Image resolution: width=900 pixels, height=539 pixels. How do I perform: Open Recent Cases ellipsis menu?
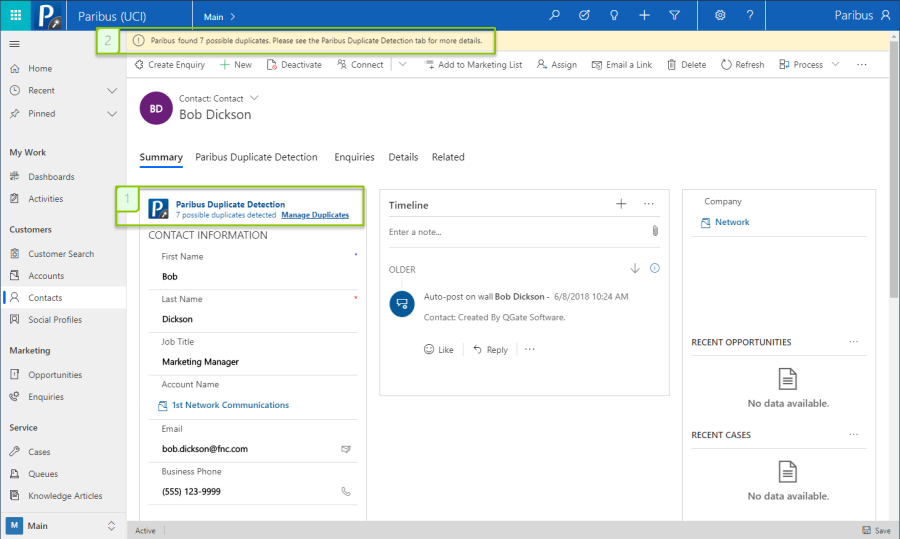[854, 435]
